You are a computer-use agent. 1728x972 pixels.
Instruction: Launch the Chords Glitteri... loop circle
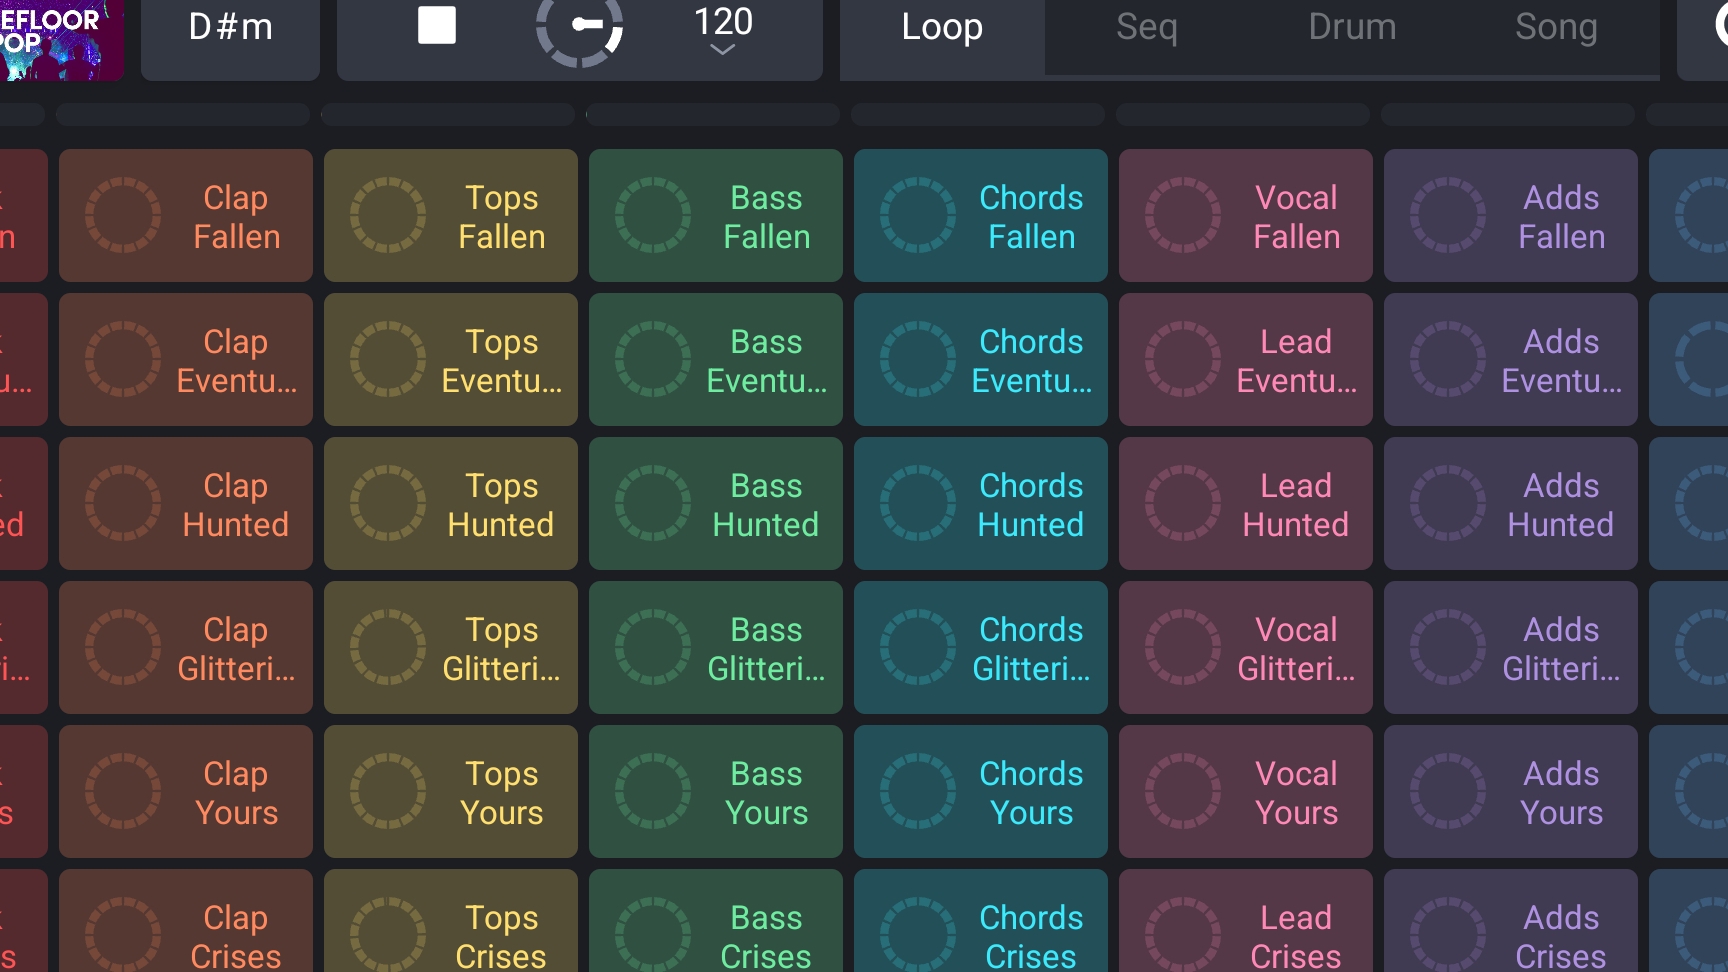pyautogui.click(x=918, y=647)
